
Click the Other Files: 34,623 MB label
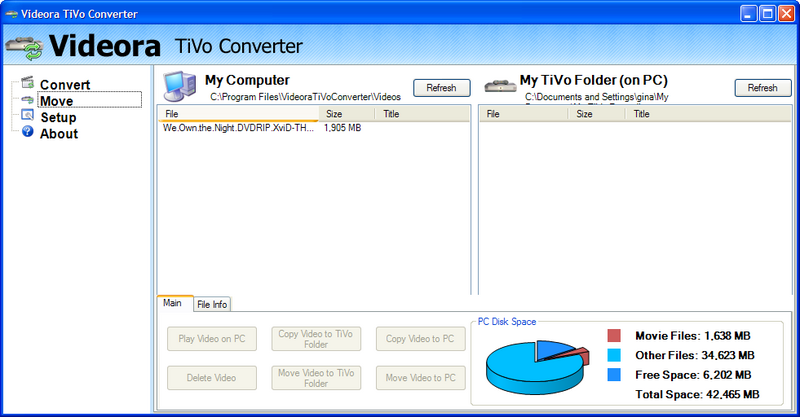[694, 355]
